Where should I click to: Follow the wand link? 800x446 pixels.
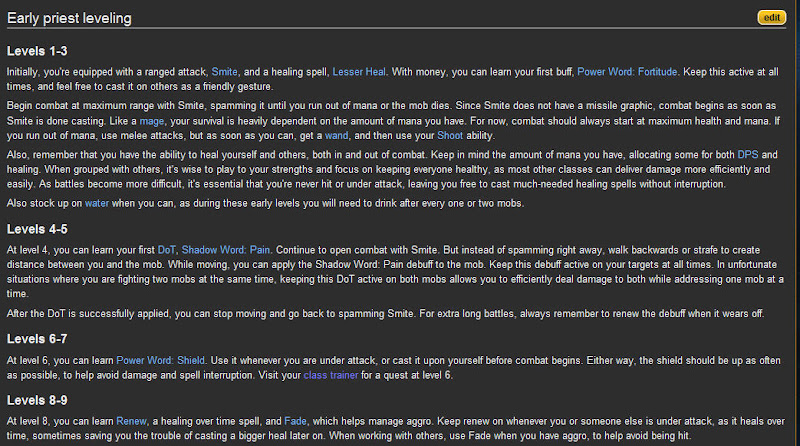click(336, 136)
